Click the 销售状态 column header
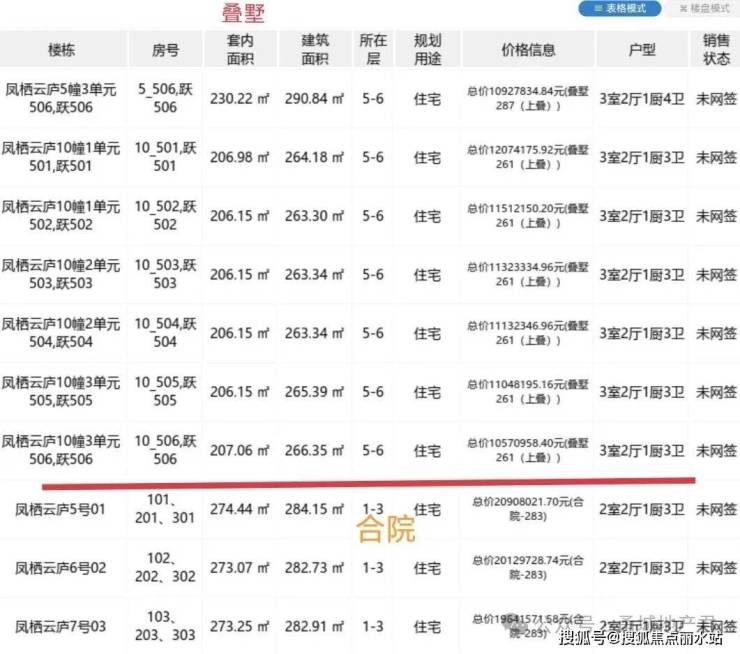 pos(716,50)
